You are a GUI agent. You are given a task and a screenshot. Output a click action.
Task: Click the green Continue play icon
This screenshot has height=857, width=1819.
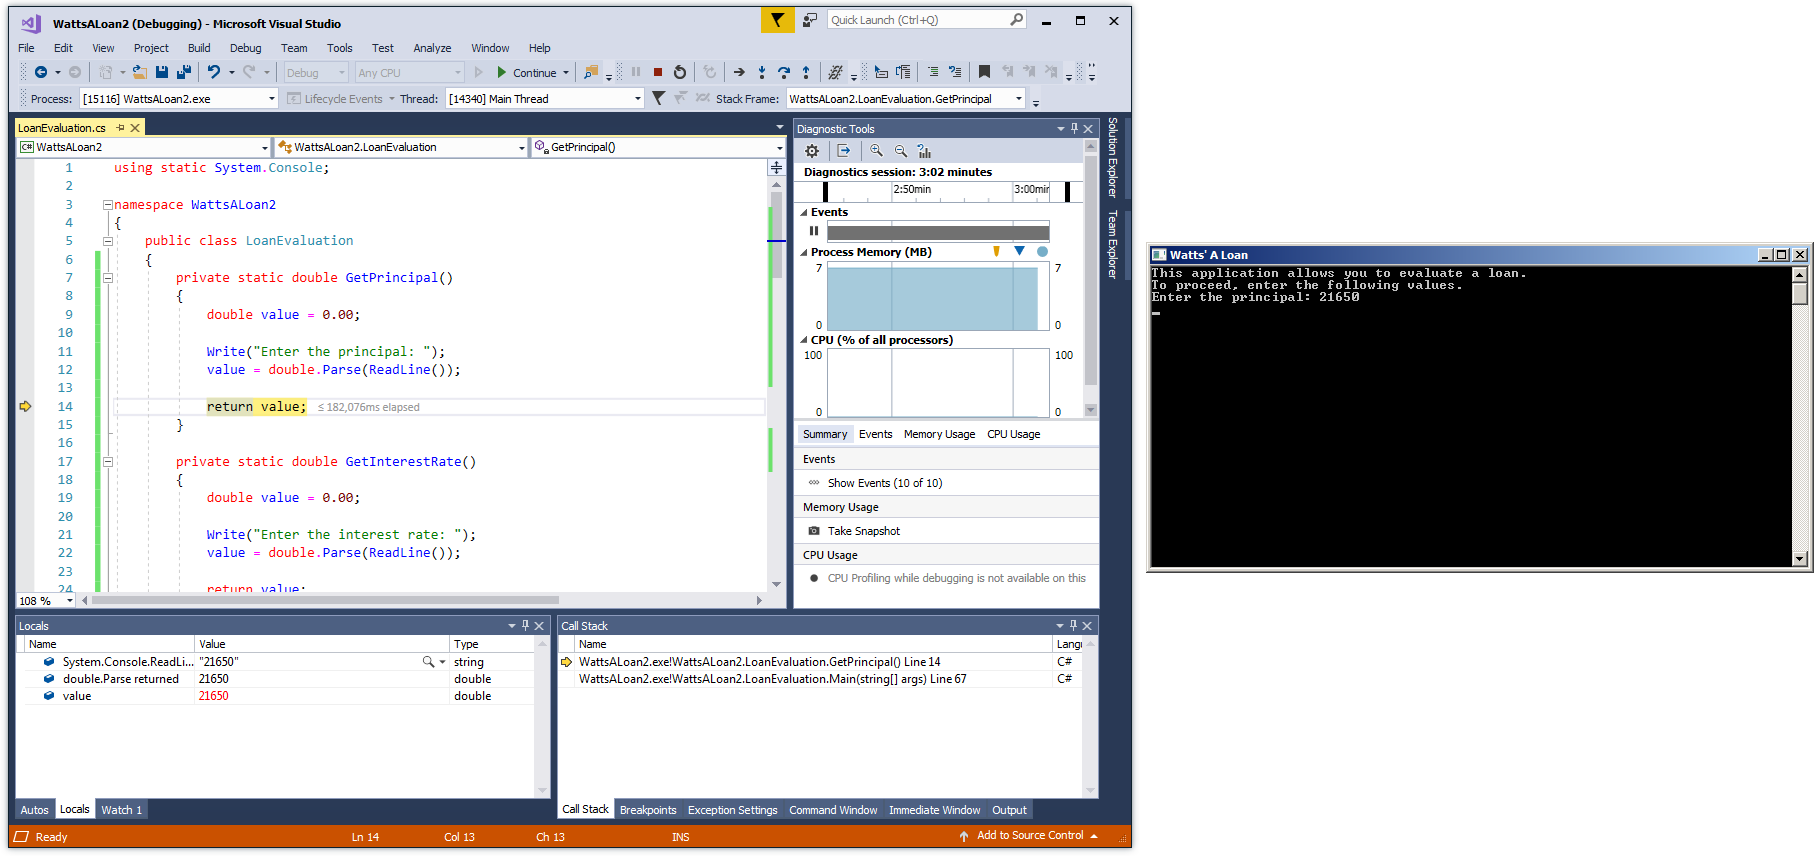(502, 72)
